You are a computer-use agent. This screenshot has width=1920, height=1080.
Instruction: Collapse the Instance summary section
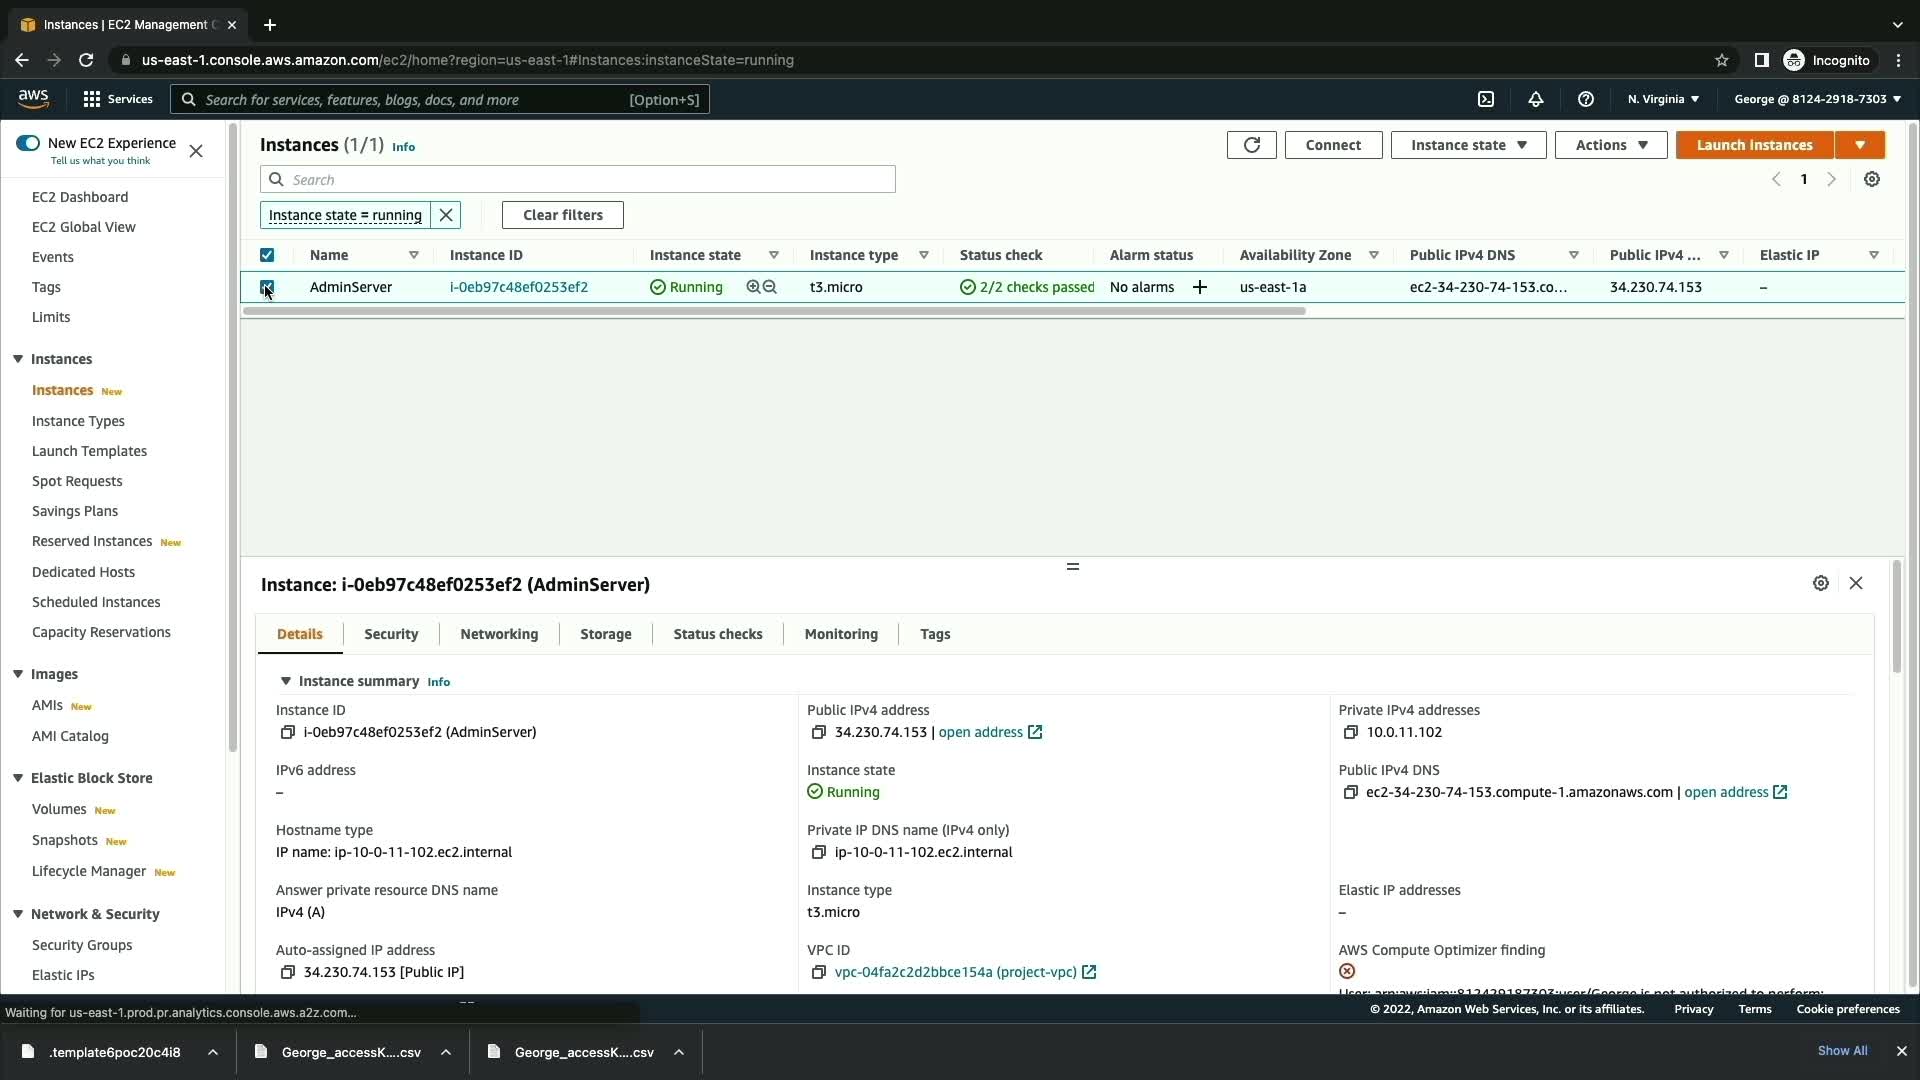click(x=286, y=681)
